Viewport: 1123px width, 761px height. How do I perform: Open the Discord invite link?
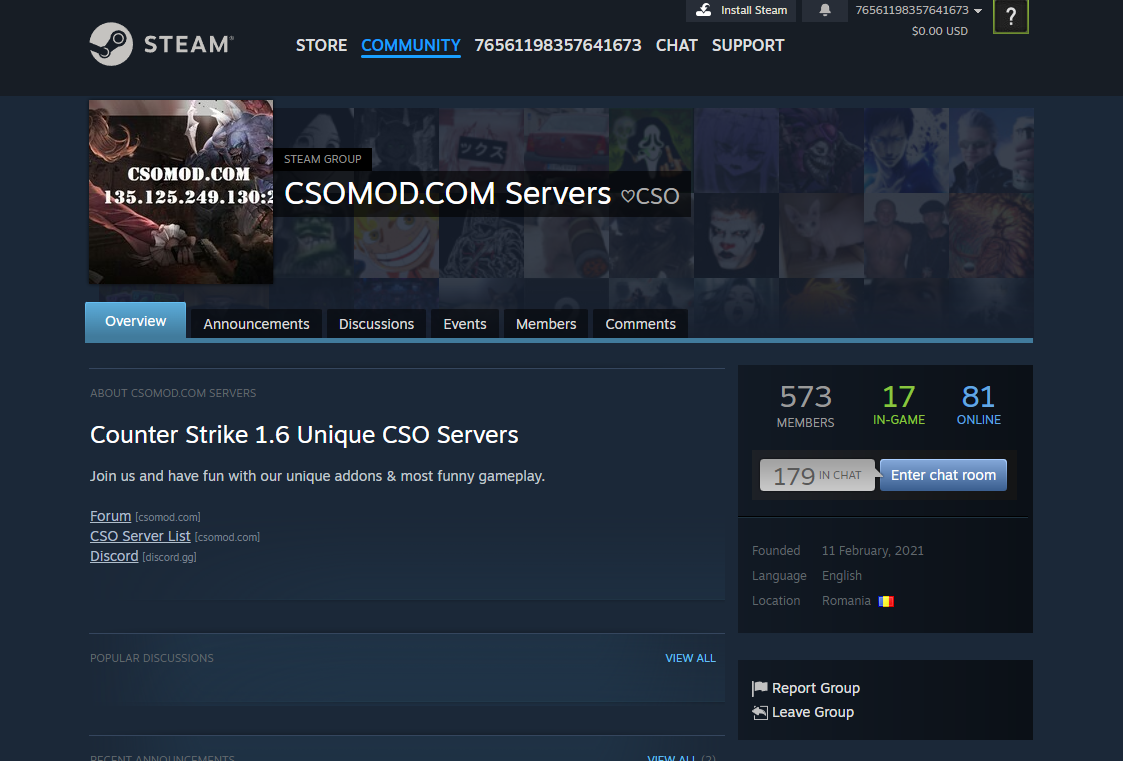[x=114, y=556]
